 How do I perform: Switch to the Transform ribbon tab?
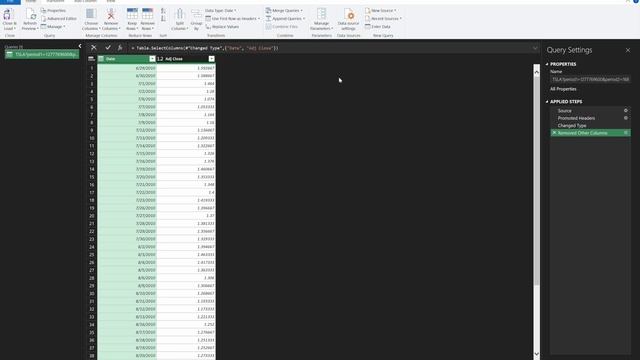tap(55, 2)
